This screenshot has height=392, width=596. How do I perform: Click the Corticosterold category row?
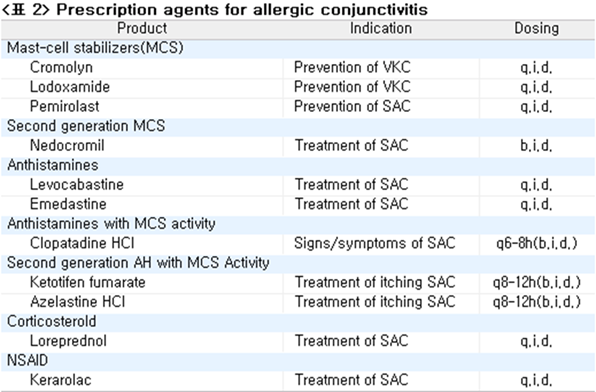(x=298, y=322)
